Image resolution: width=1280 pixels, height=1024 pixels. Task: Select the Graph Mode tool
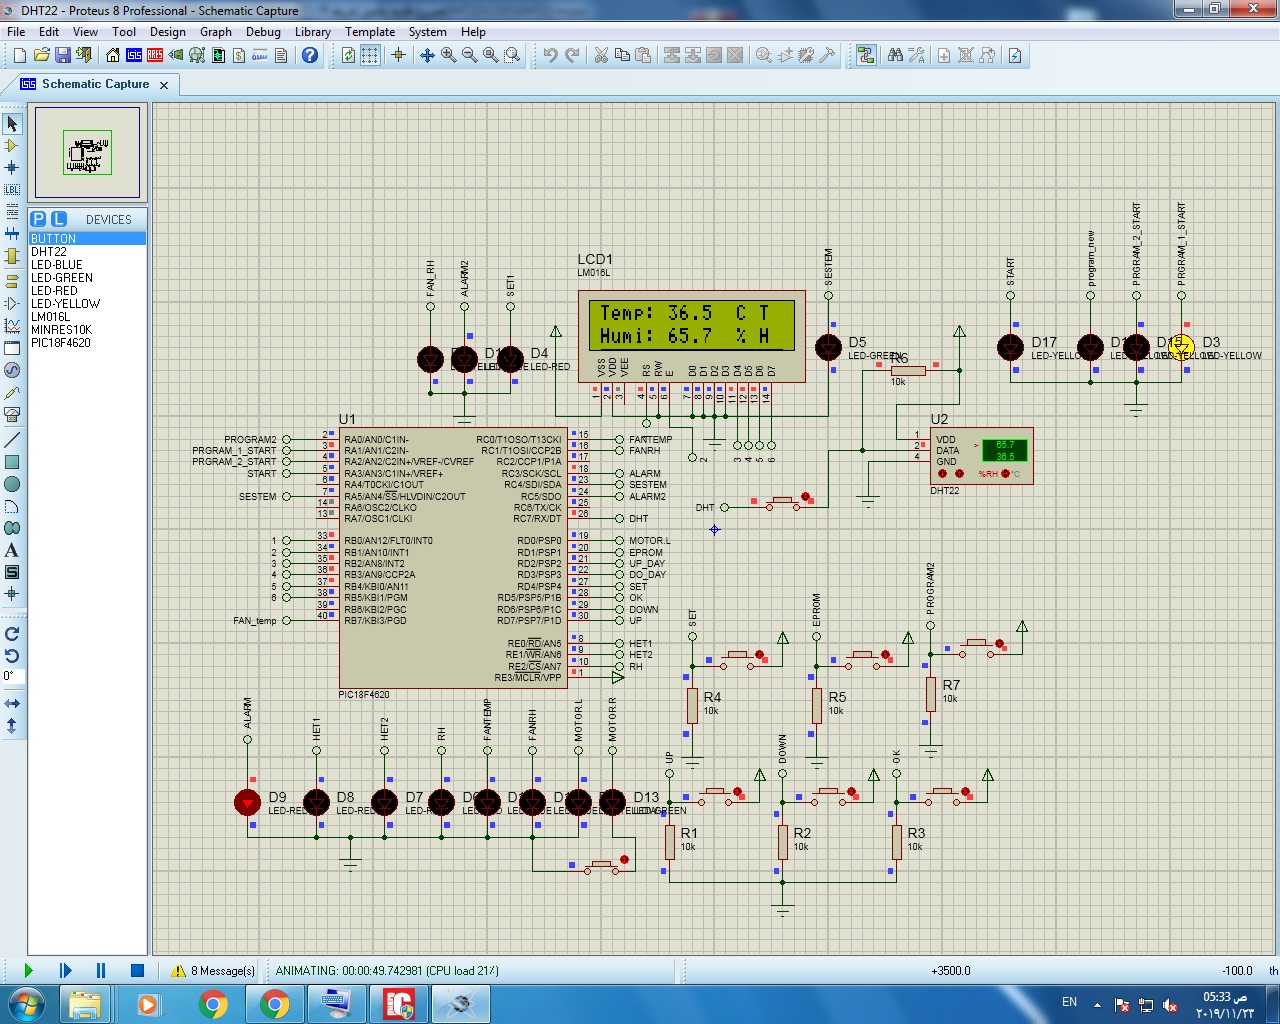tap(12, 326)
